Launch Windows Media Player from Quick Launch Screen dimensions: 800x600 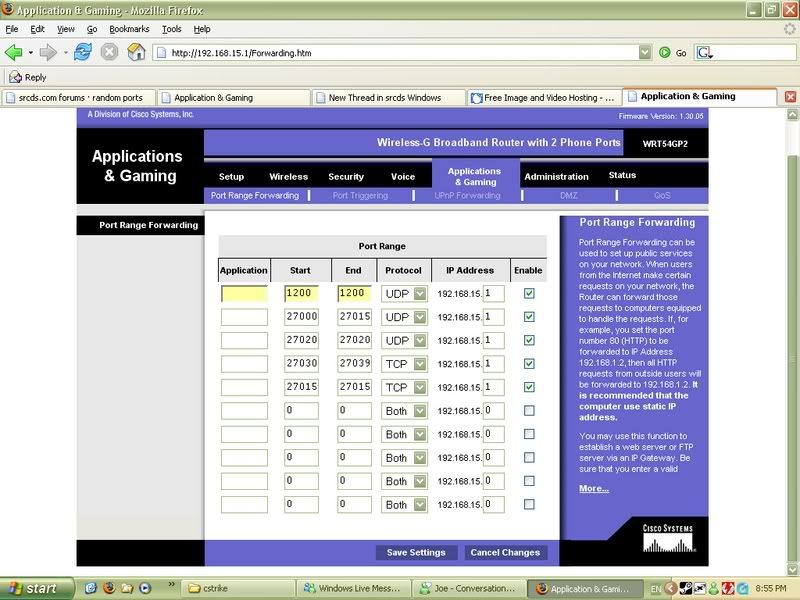tap(145, 588)
